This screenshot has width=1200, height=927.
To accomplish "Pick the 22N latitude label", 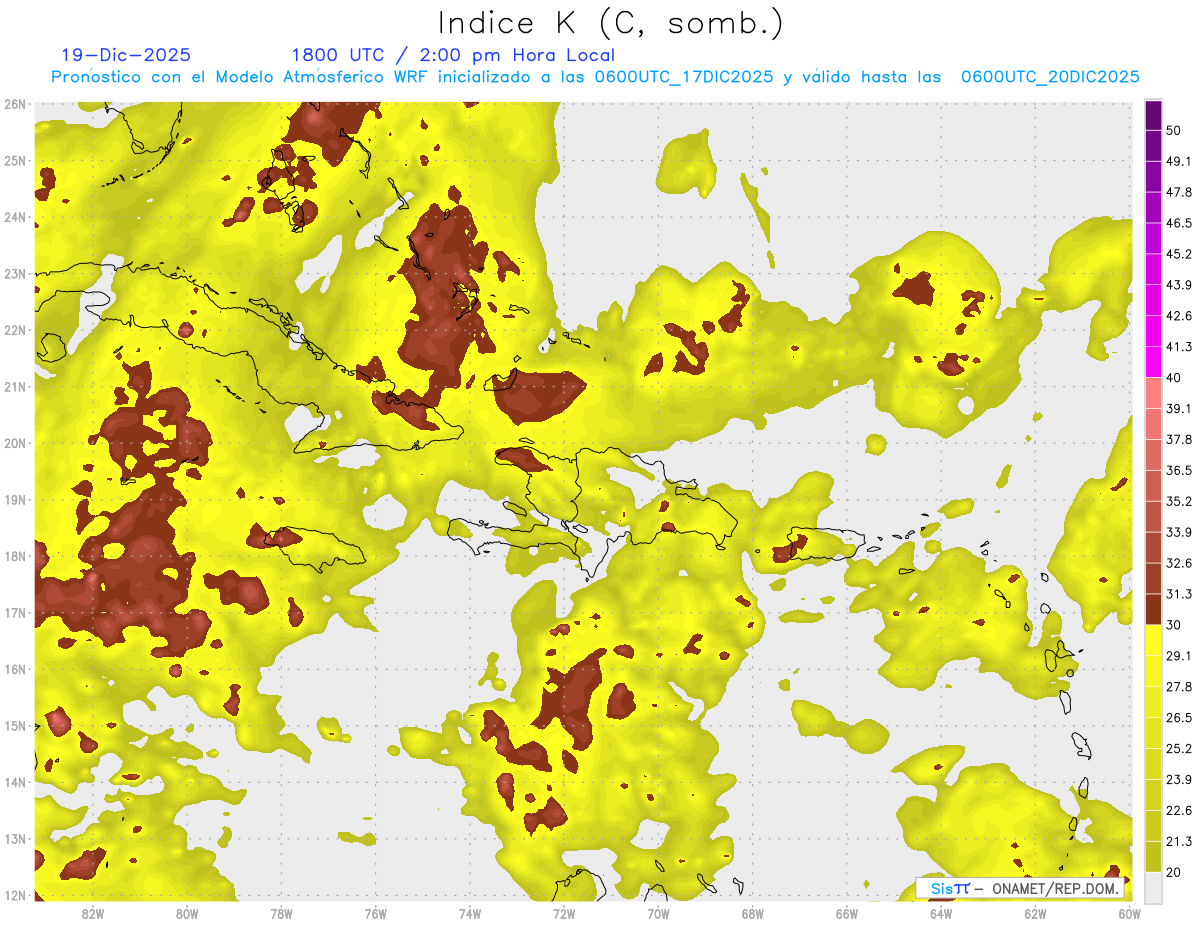I will pos(15,330).
